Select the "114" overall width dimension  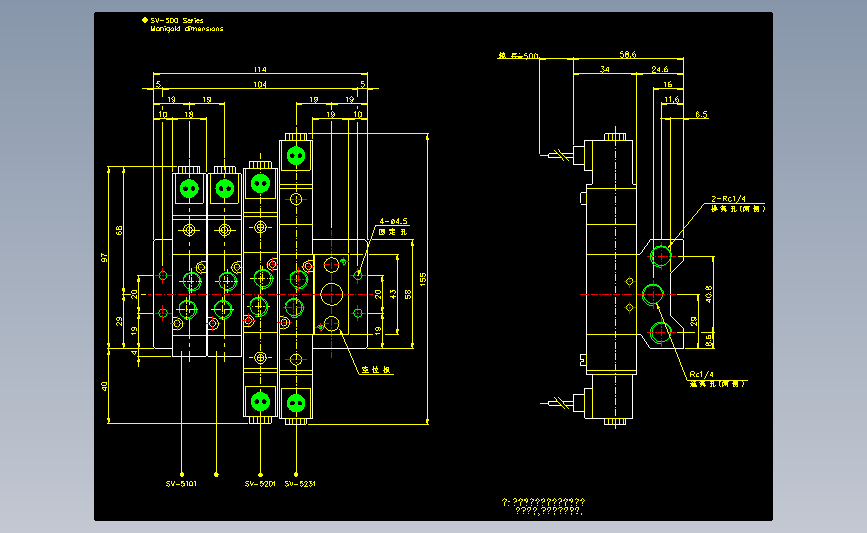tap(260, 69)
